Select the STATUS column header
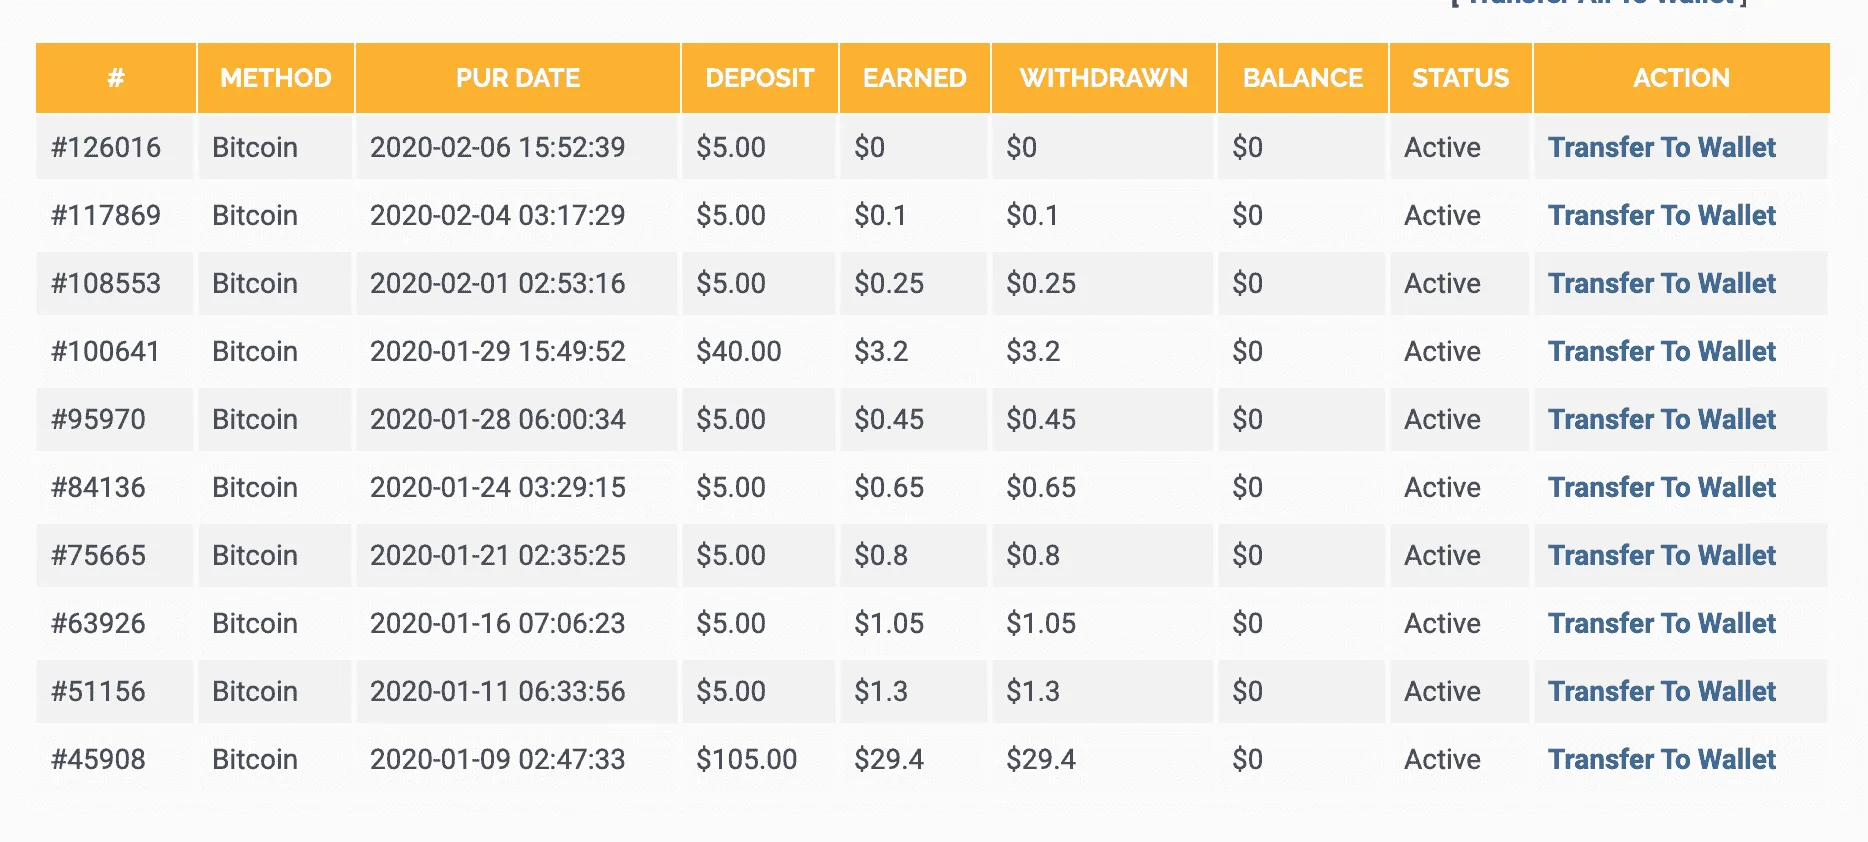 [x=1461, y=78]
